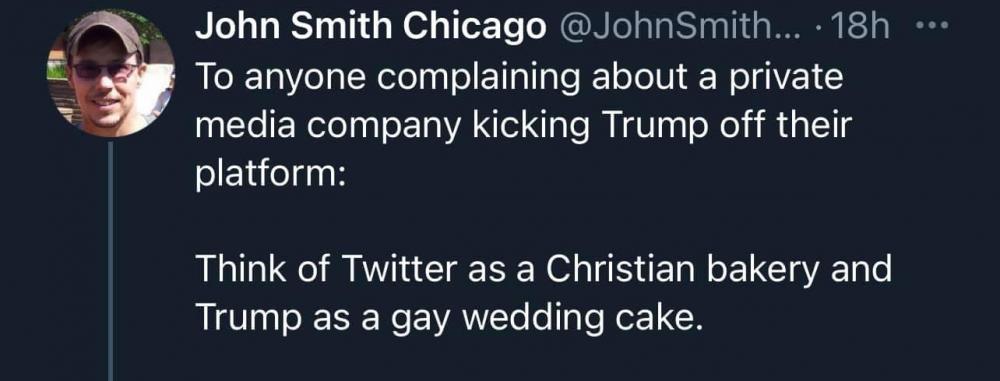Open John Smith Chicago's round profile picture
1000x381 pixels.
(111, 73)
